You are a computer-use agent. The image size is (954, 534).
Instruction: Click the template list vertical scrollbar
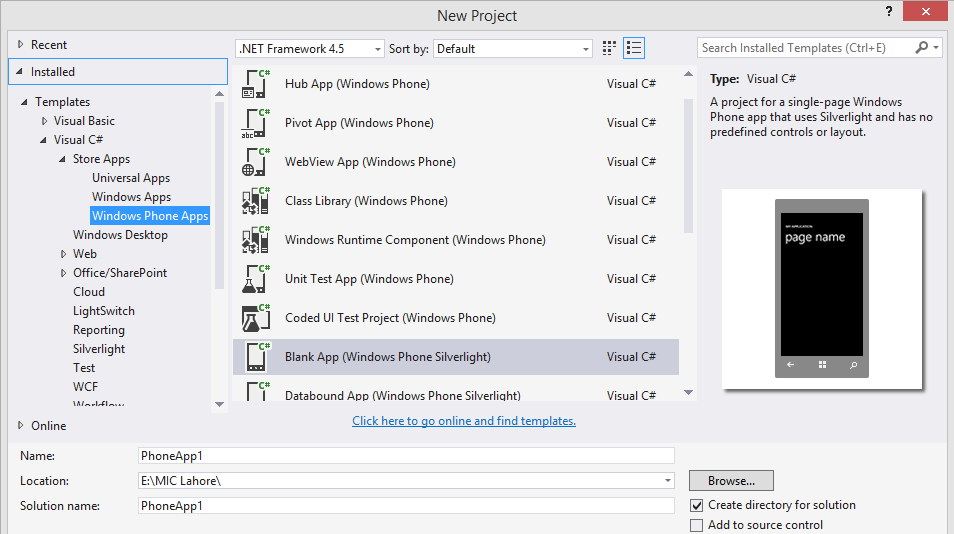point(687,165)
